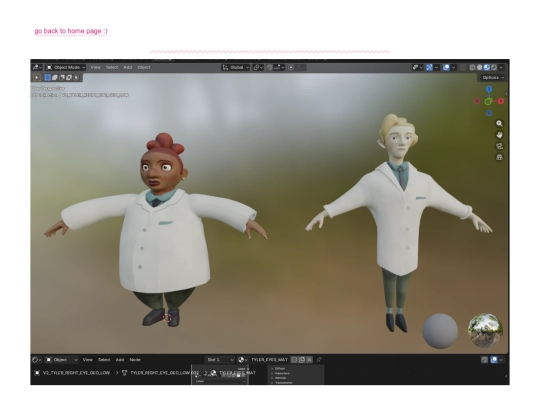This screenshot has height=405, width=540.
Task: Click the TYLER_EYES_MAT material name field
Action: click(269, 360)
